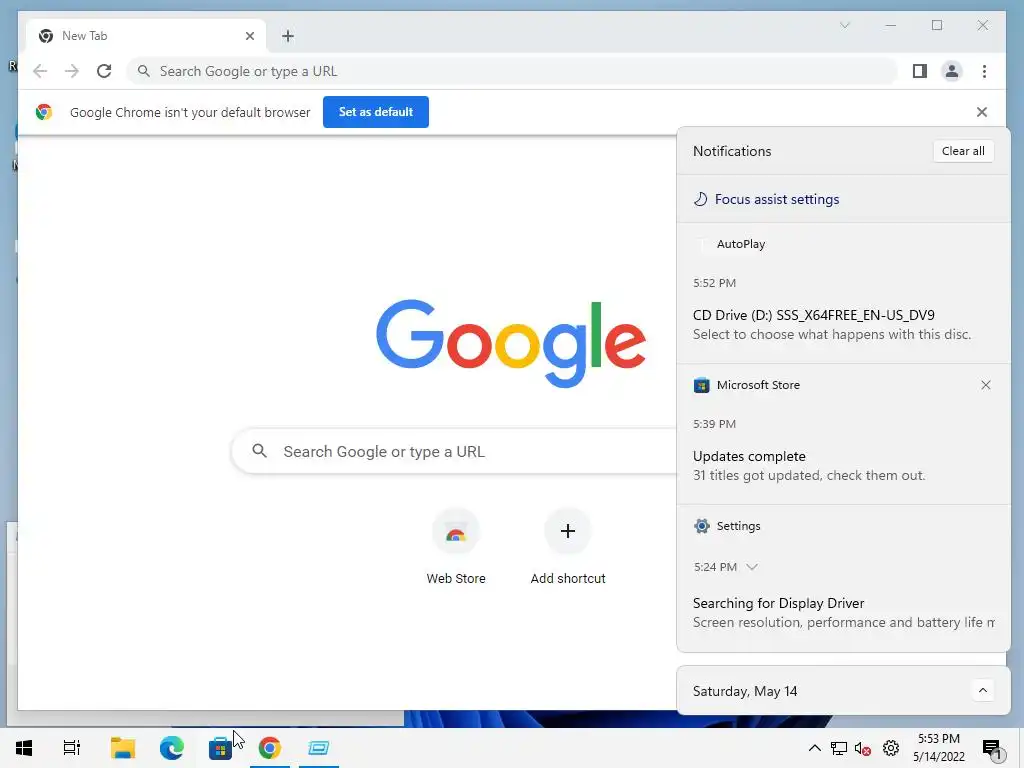This screenshot has height=768, width=1024.
Task: Open the Chrome side panel
Action: [x=920, y=71]
